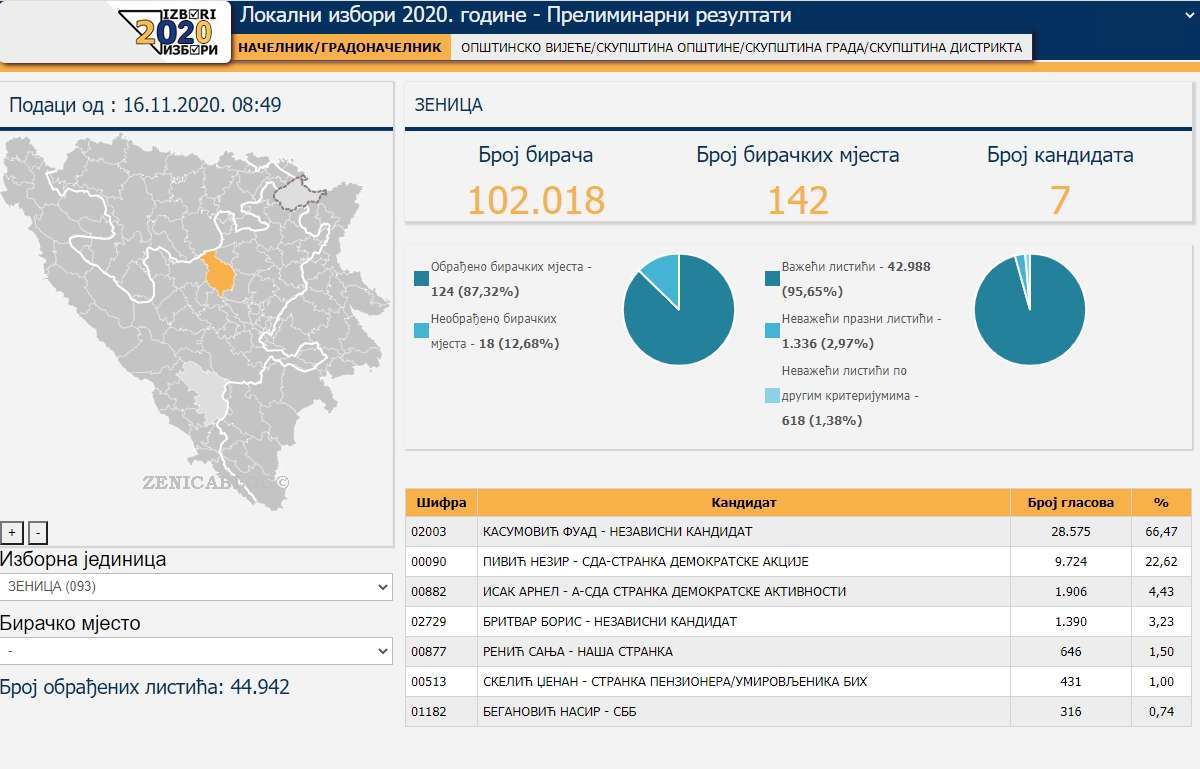Click the Кандидат column header
Screen dimensions: 1200x769
tap(743, 502)
